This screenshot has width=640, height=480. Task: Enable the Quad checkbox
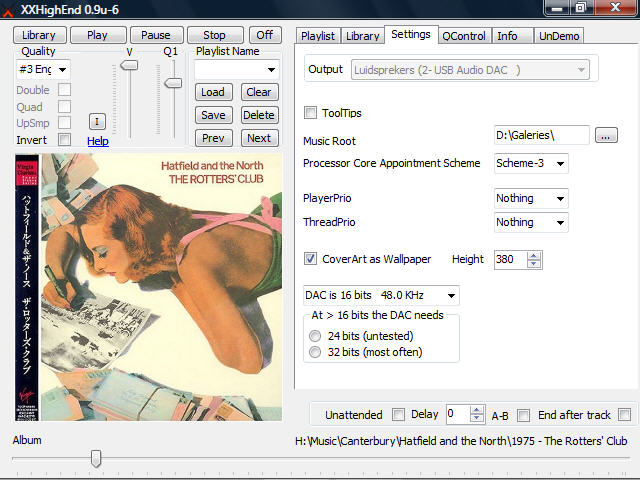pyautogui.click(x=64, y=107)
